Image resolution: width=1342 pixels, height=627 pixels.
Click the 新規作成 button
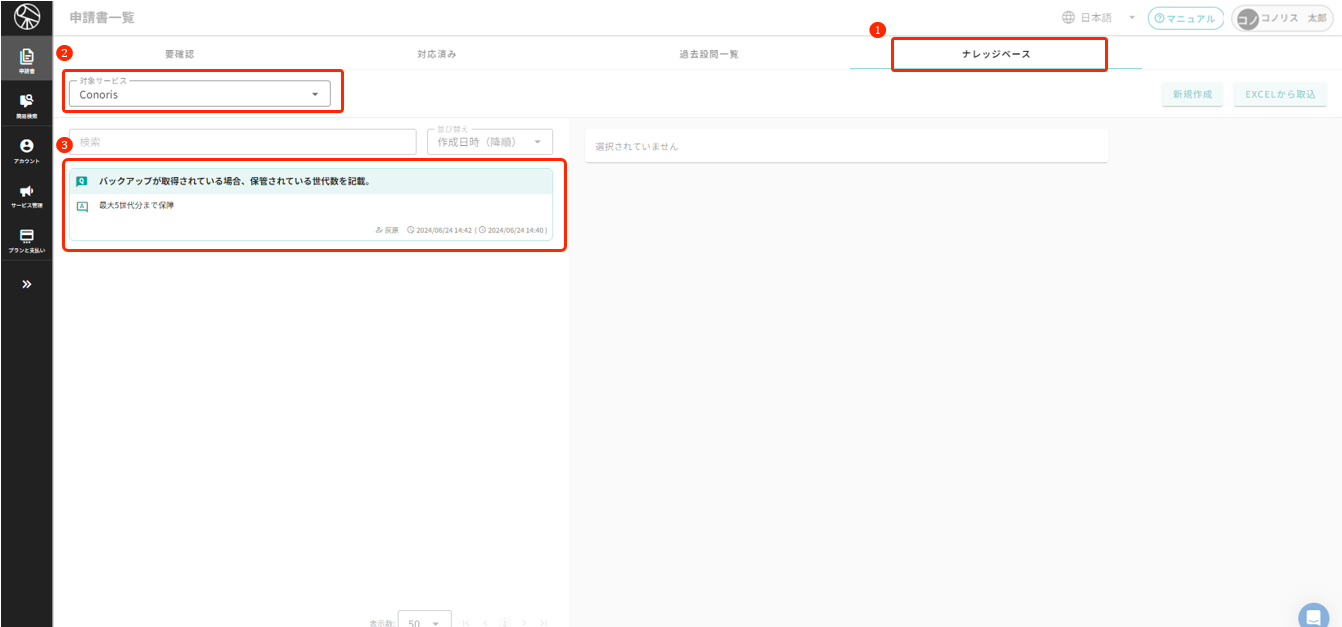pos(1192,94)
